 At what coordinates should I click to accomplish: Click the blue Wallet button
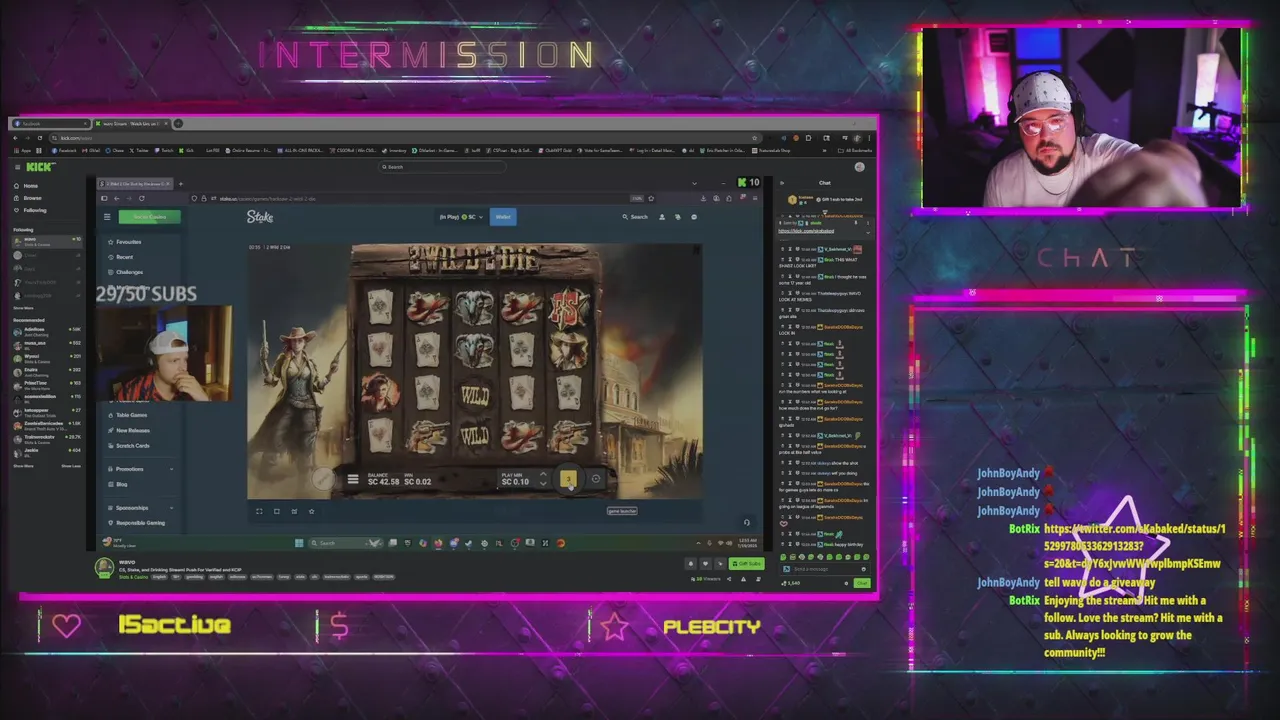503,217
